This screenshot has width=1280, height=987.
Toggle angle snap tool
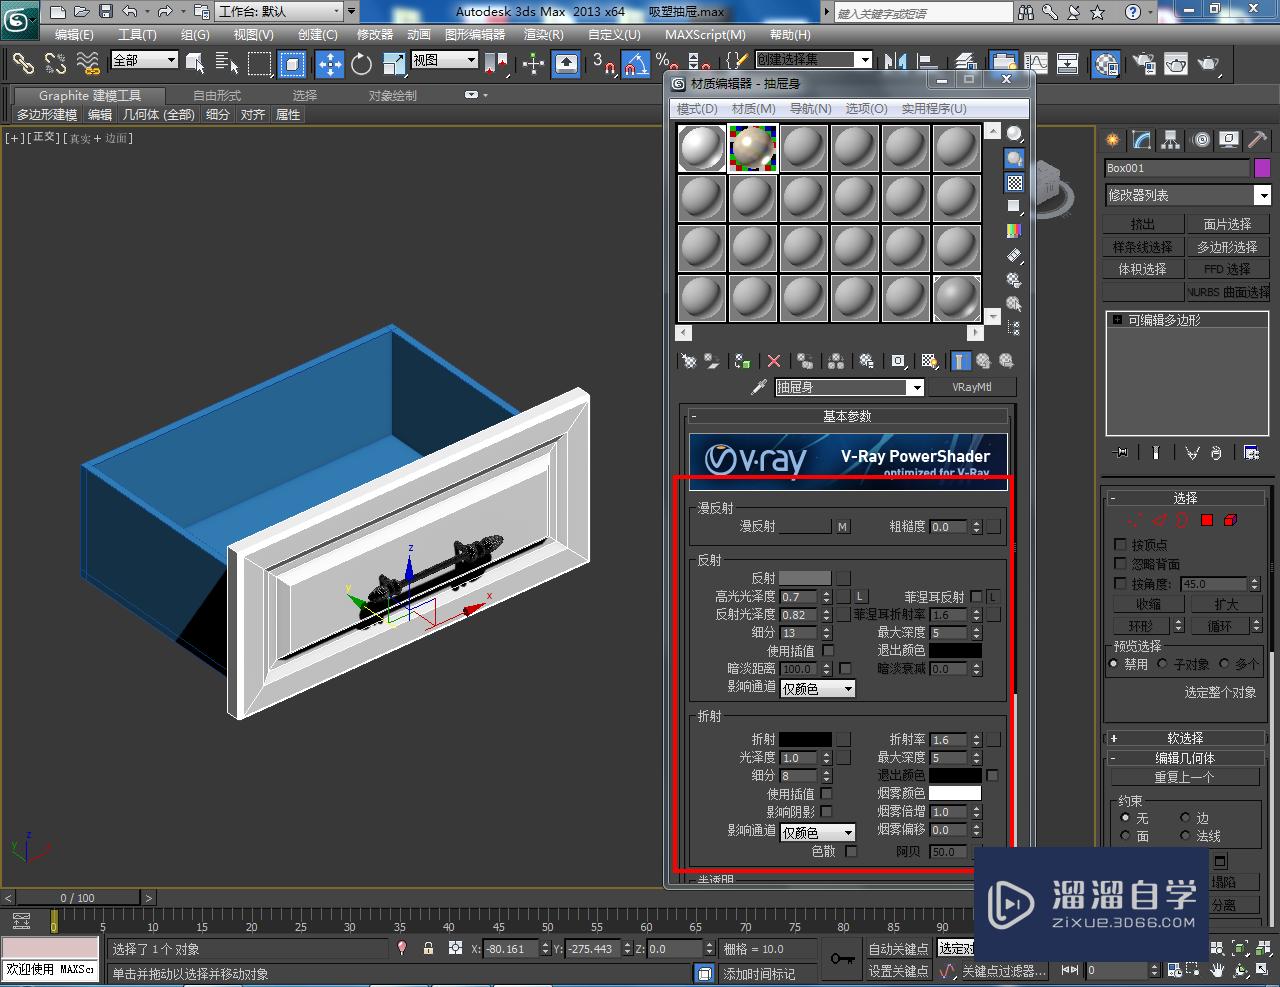pos(636,64)
